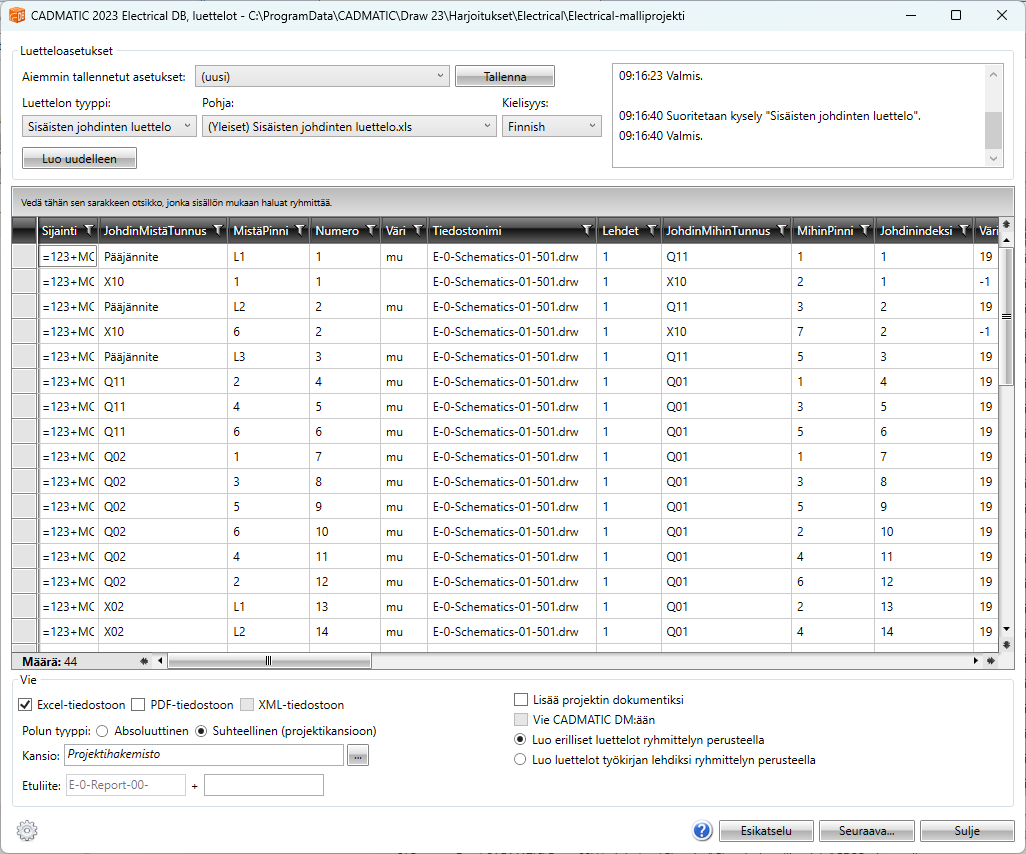The image size is (1026, 854).
Task: Click the browse folder button next to Kansio
Action: pyautogui.click(x=358, y=757)
